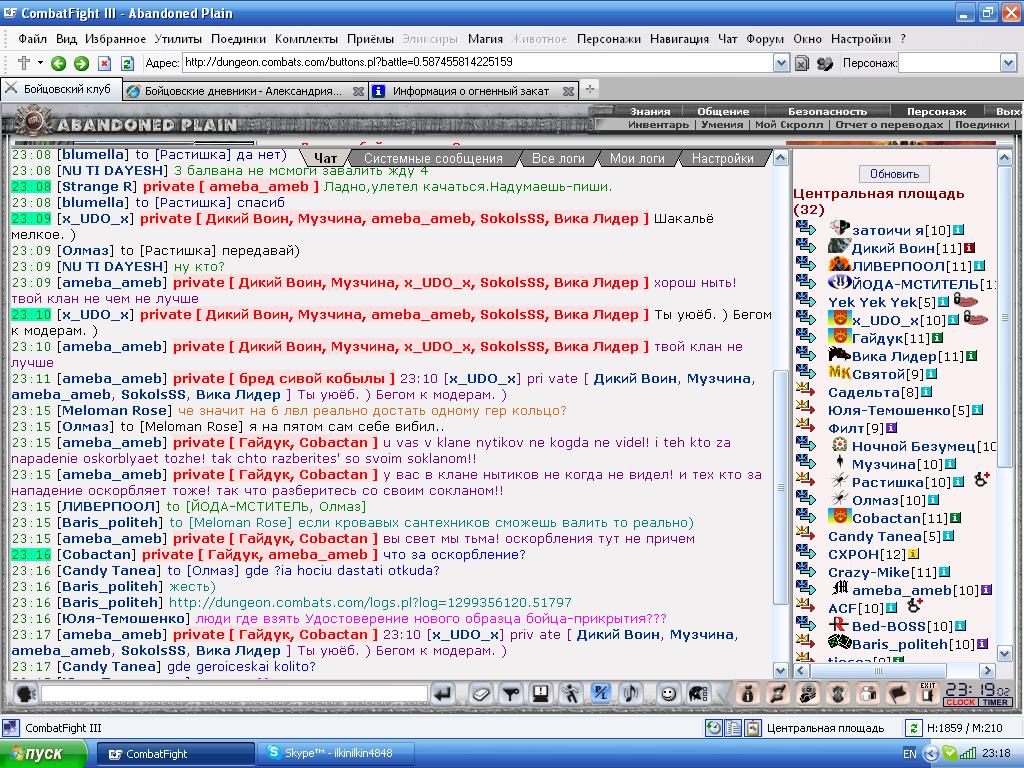Switch to Skype taskbar window
Screen dimensions: 1024x768
(334, 754)
